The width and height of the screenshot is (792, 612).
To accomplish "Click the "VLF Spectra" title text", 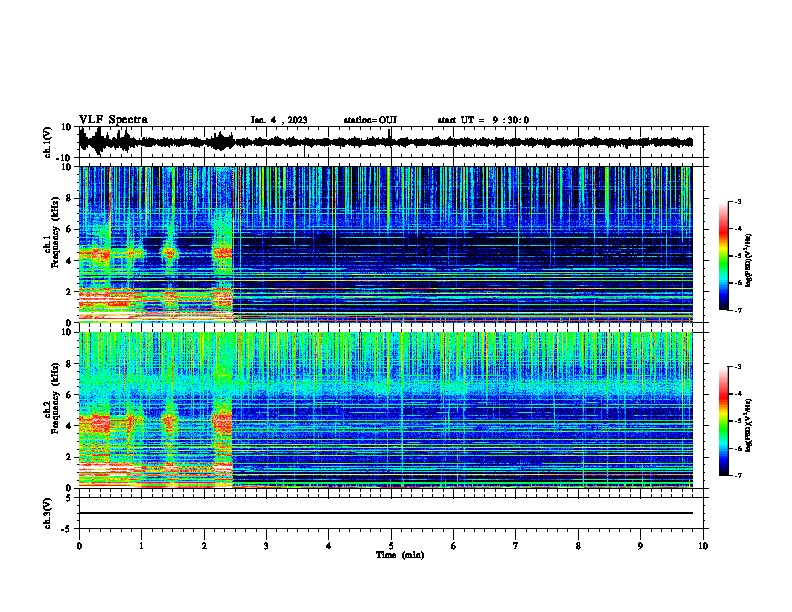I will pos(113,119).
